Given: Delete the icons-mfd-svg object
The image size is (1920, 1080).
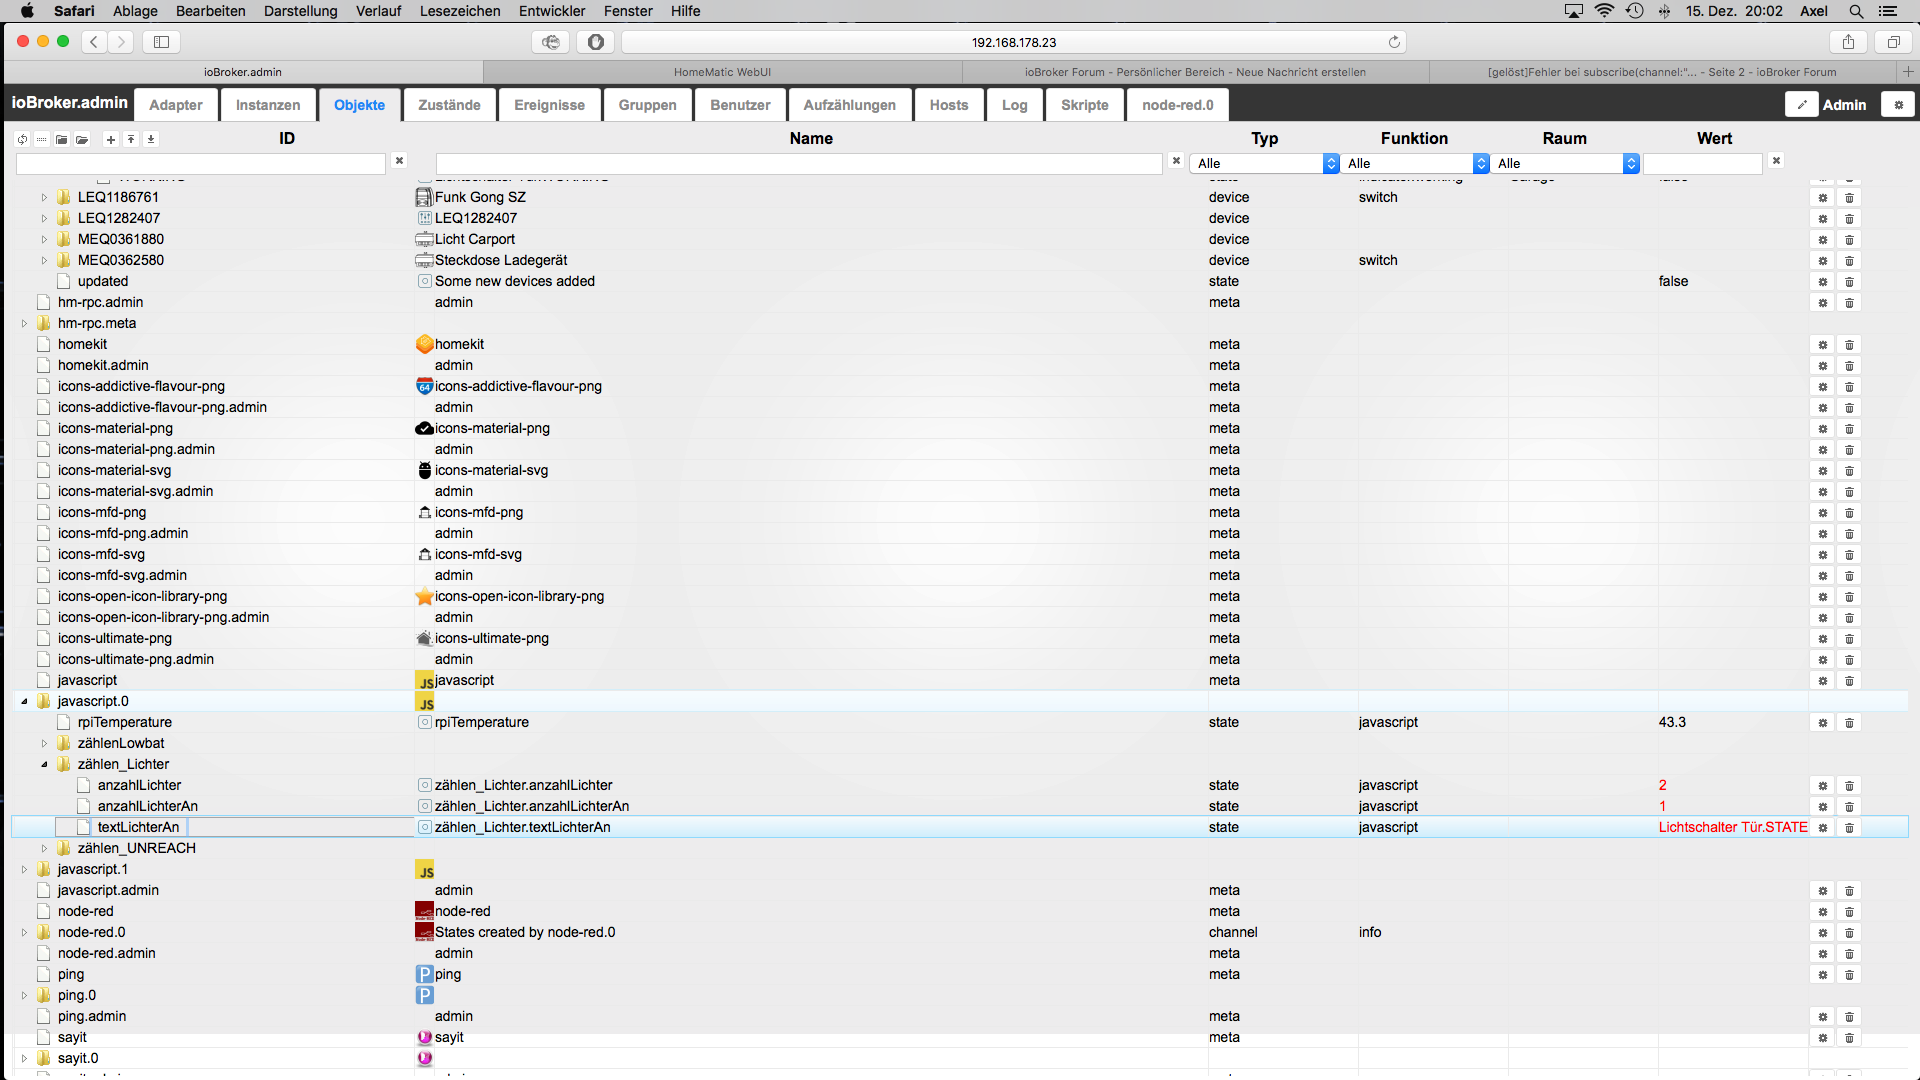Looking at the screenshot, I should coord(1849,555).
